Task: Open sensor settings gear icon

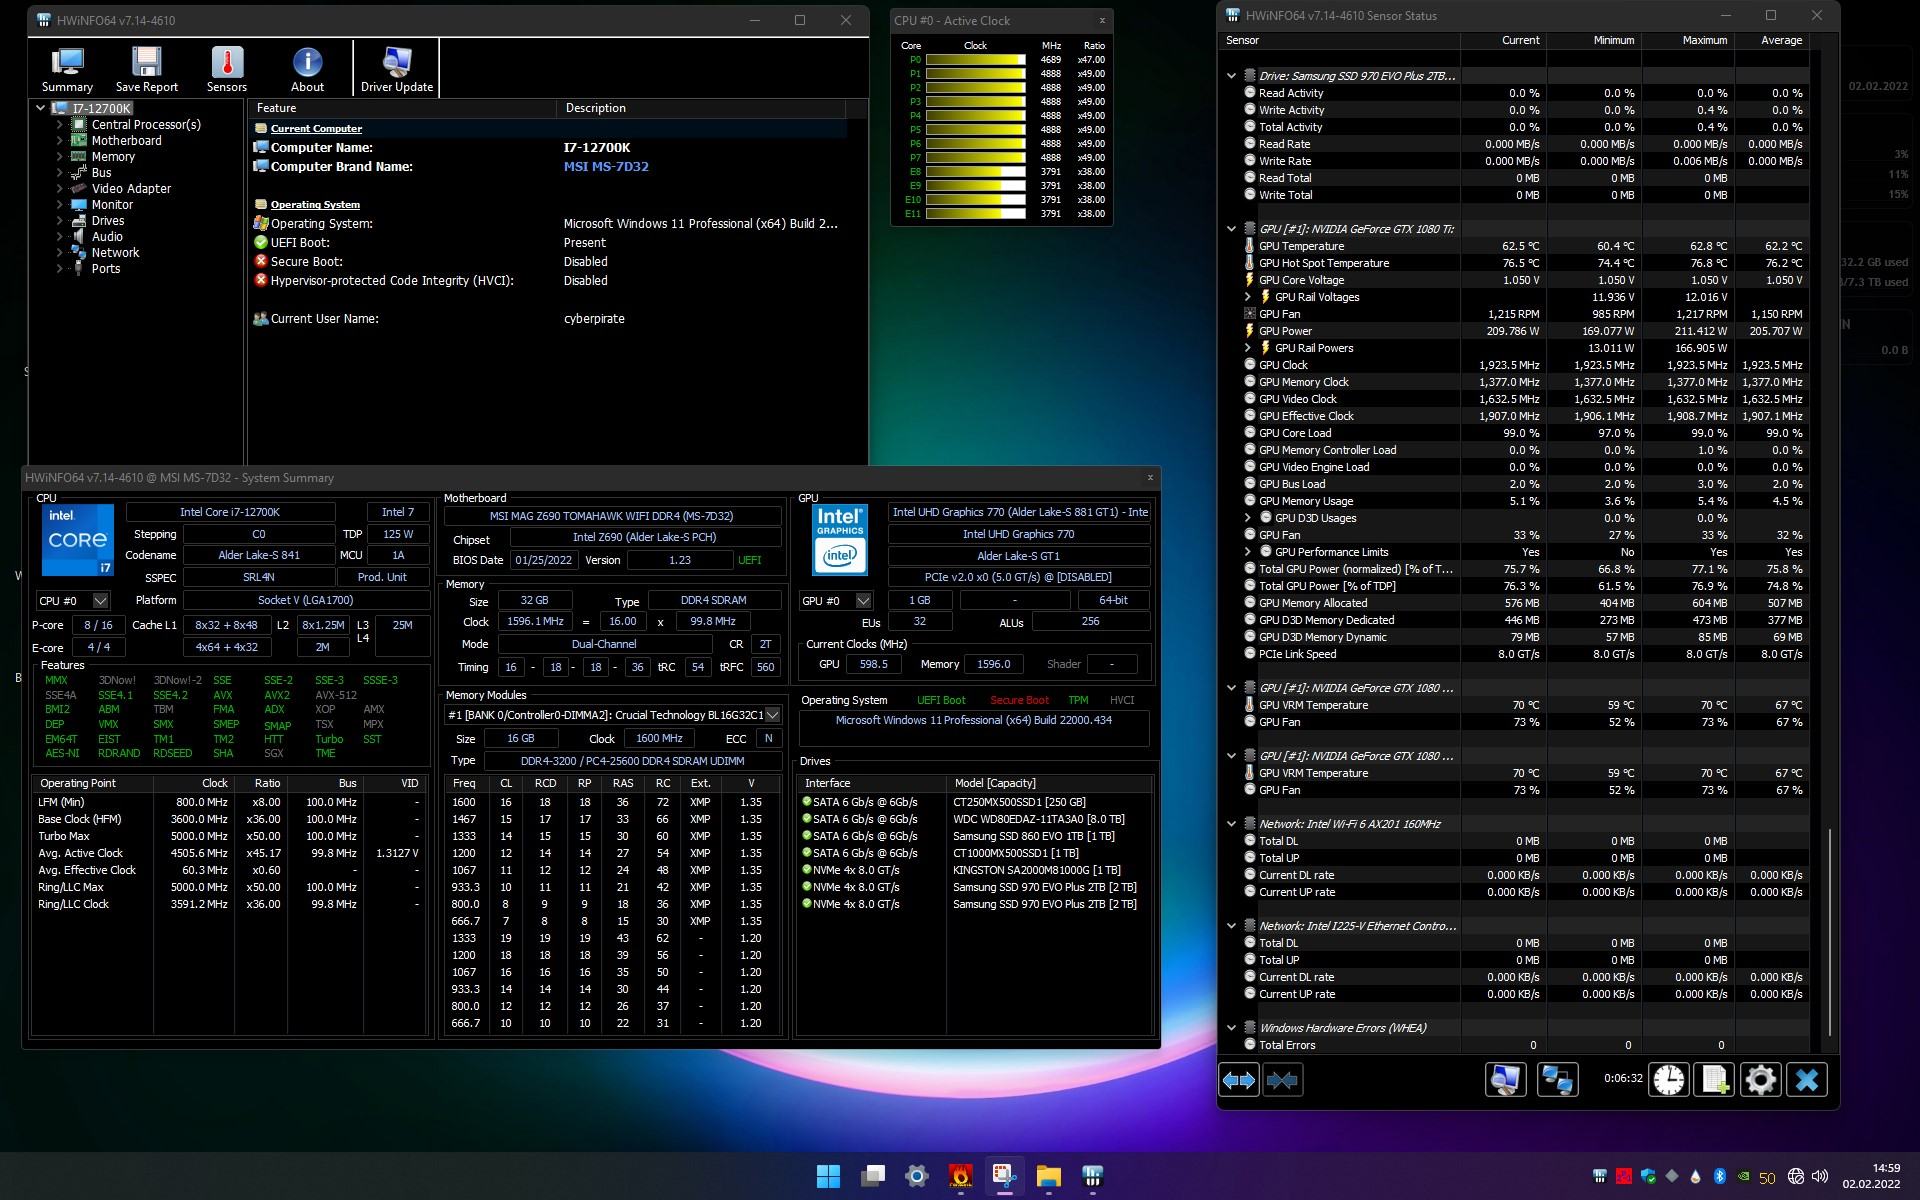Action: point(1760,1080)
